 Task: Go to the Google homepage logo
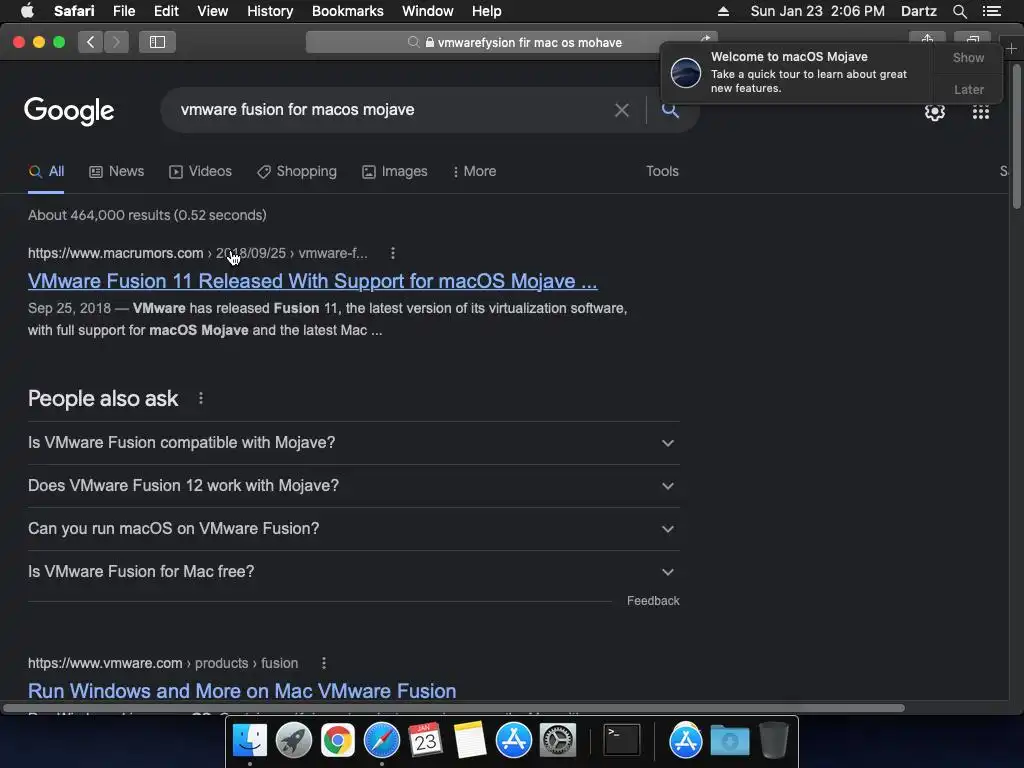[x=69, y=111]
